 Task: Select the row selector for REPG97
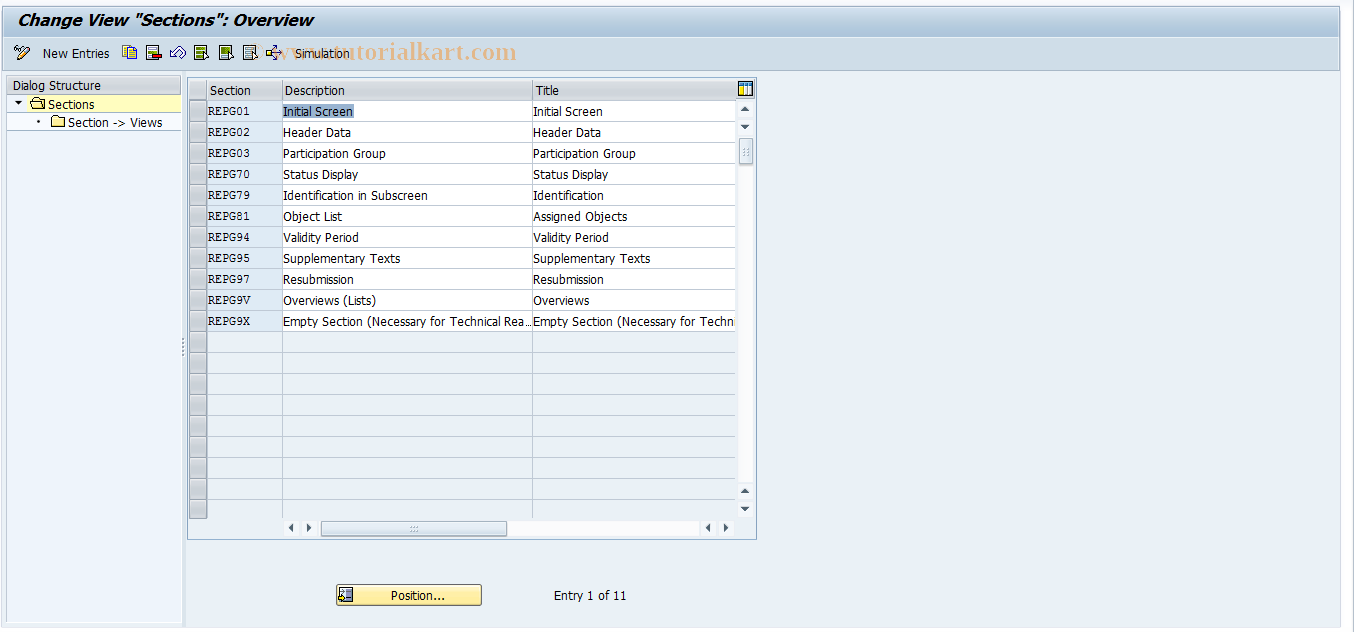point(198,279)
